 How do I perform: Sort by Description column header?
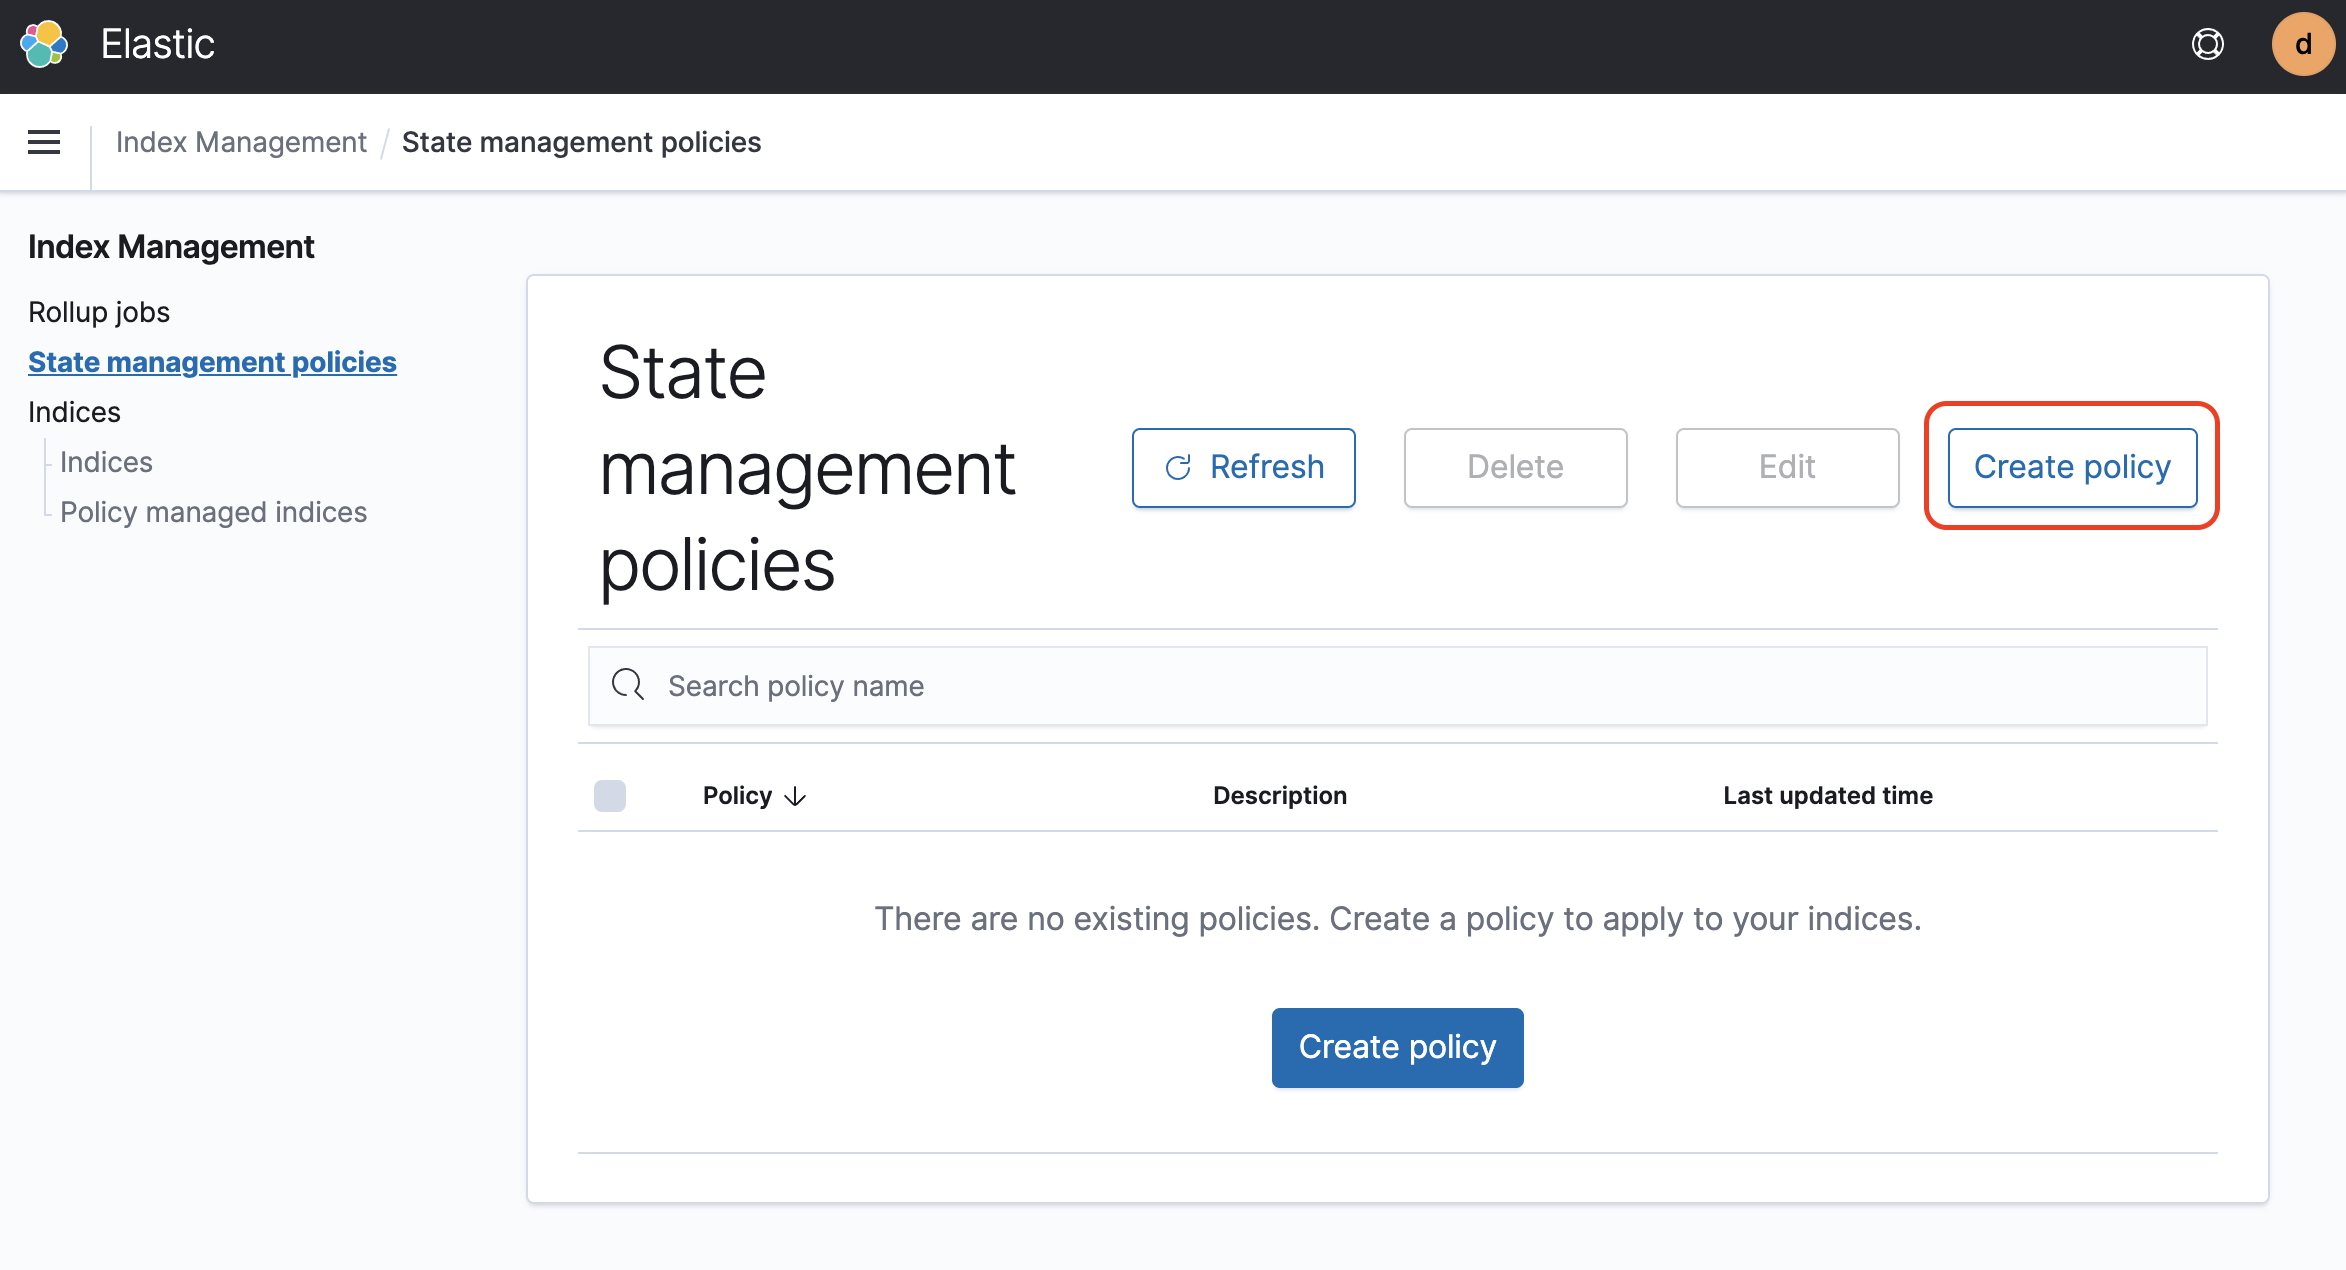[x=1279, y=796]
